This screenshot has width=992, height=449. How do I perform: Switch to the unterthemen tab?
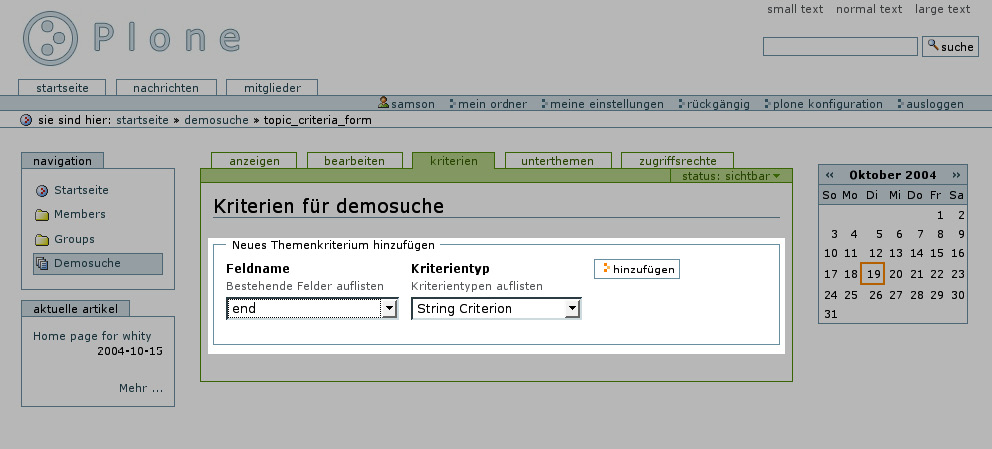(x=558, y=161)
